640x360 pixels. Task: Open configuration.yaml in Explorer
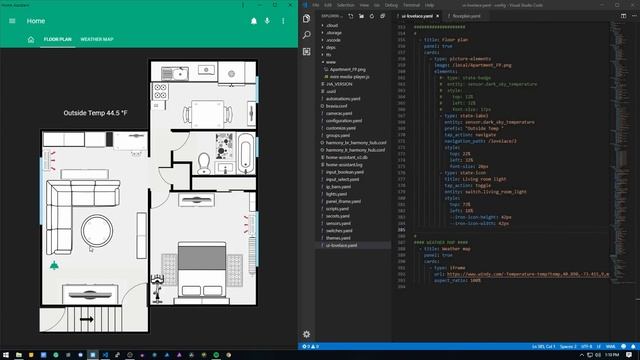(344, 121)
